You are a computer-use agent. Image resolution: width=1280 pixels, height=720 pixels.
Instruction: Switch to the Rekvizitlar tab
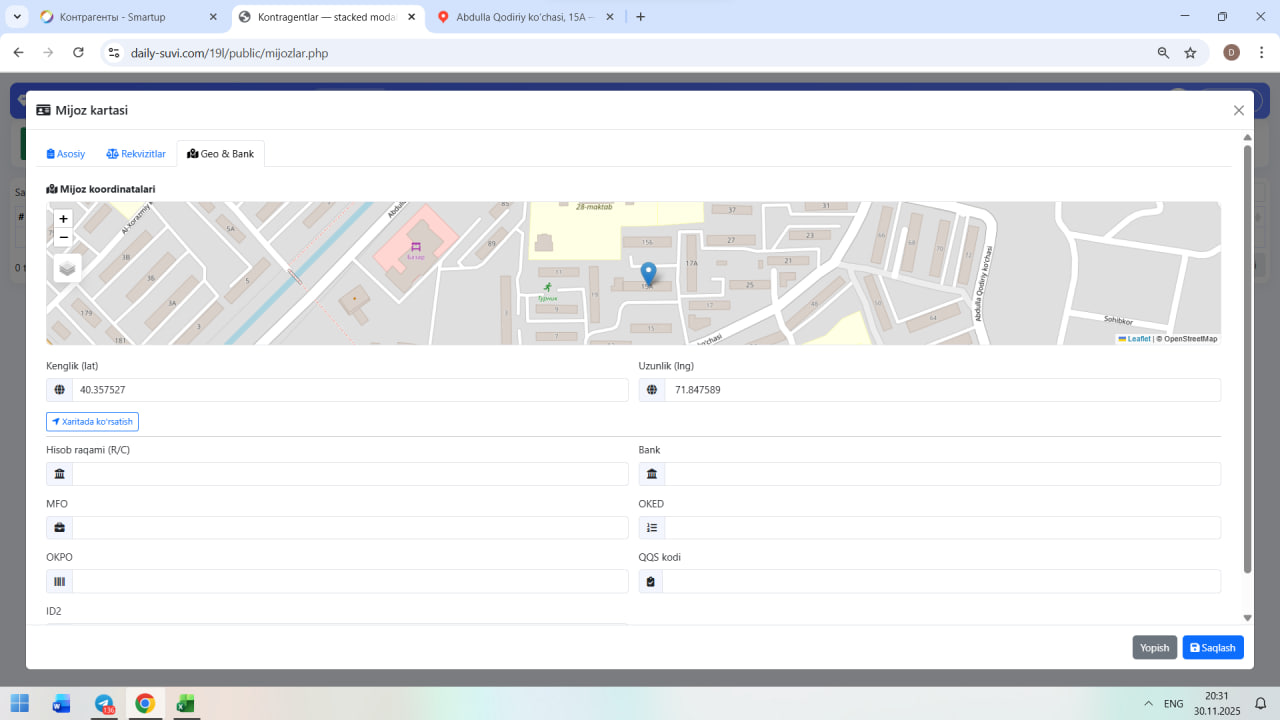pyautogui.click(x=136, y=154)
